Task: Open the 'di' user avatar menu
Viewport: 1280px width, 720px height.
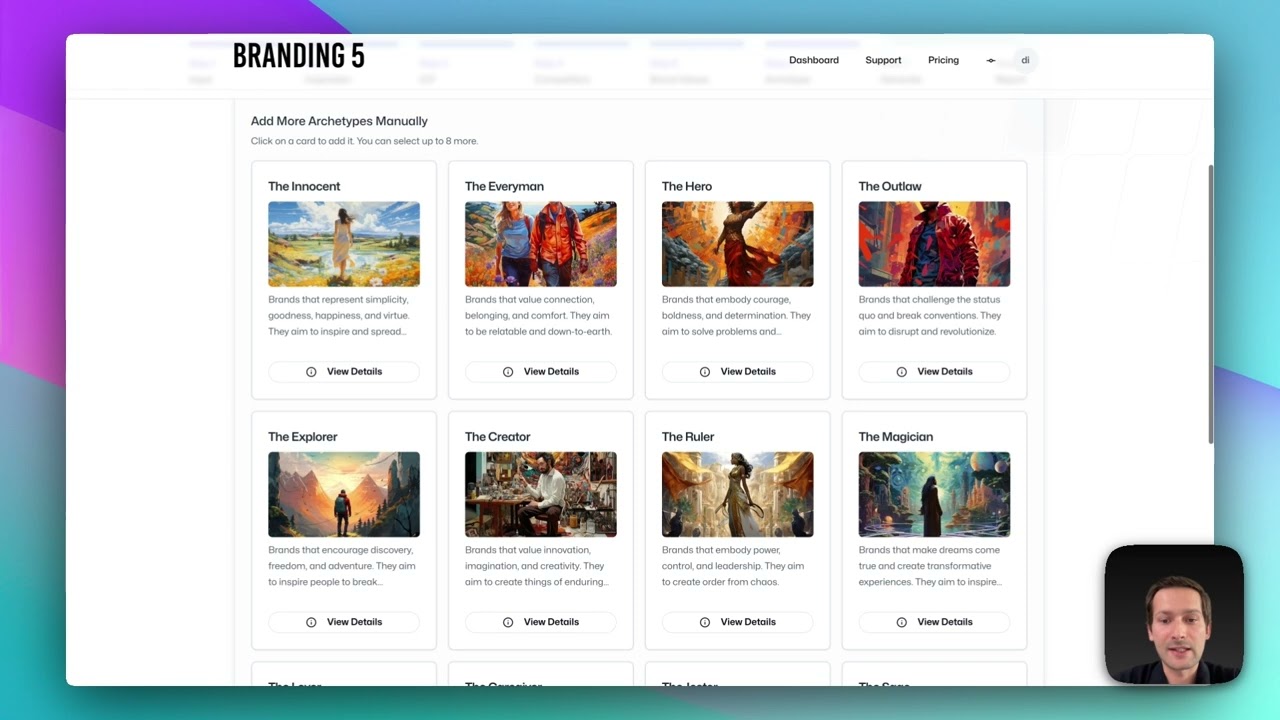Action: point(1025,60)
